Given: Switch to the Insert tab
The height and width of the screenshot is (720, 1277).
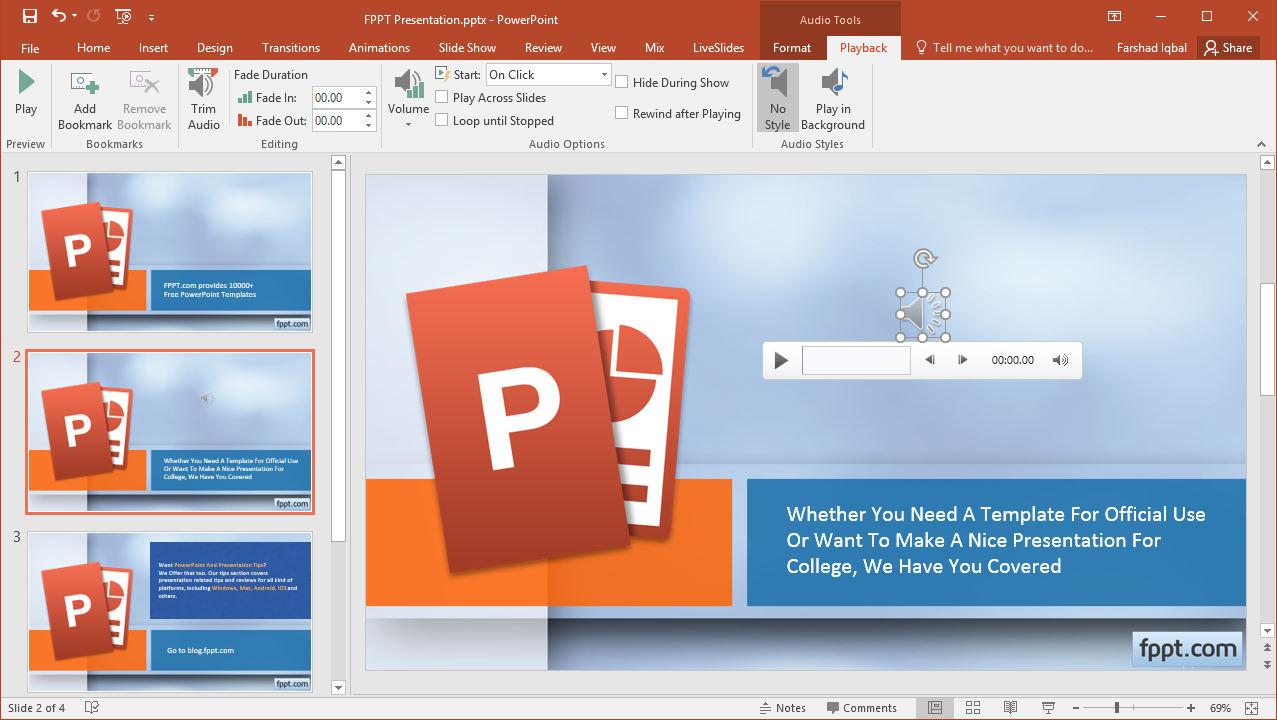Looking at the screenshot, I should click(153, 48).
